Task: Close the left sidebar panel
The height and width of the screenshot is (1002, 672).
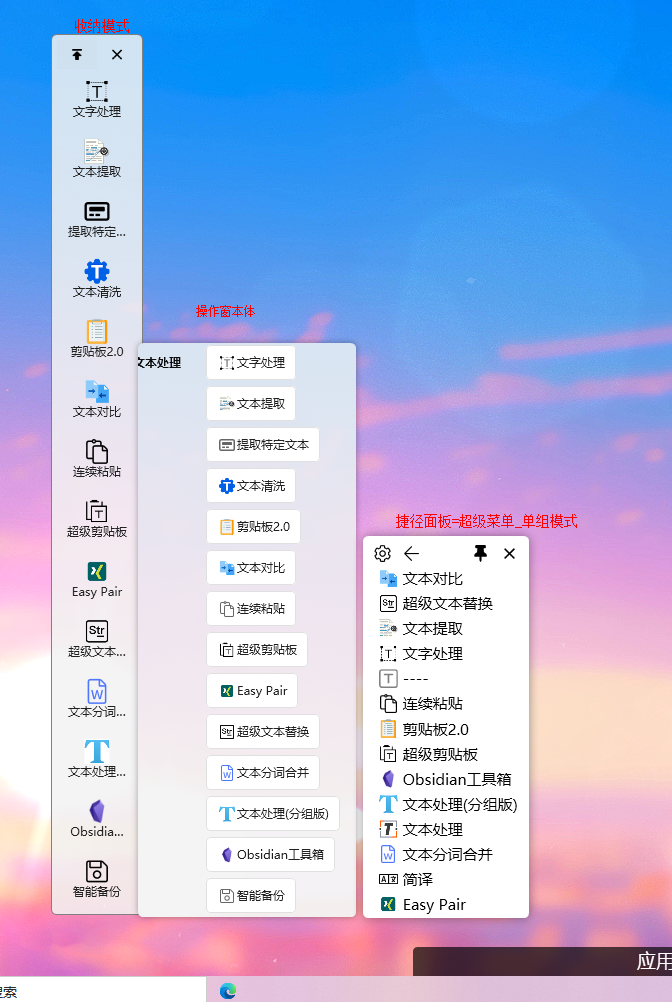Action: click(x=117, y=54)
